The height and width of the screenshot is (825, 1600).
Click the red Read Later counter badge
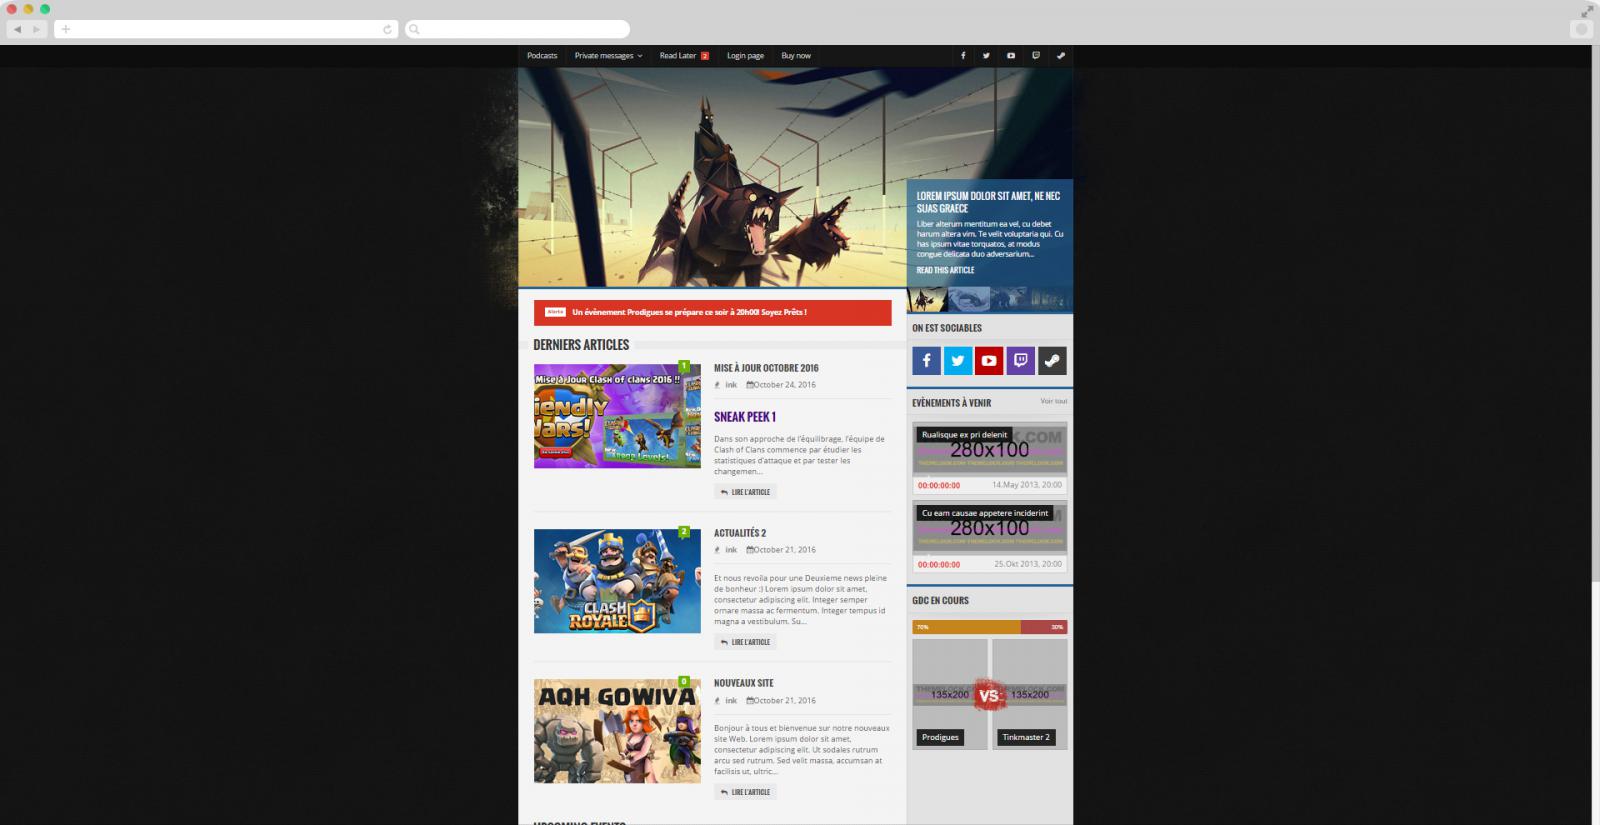pyautogui.click(x=704, y=56)
